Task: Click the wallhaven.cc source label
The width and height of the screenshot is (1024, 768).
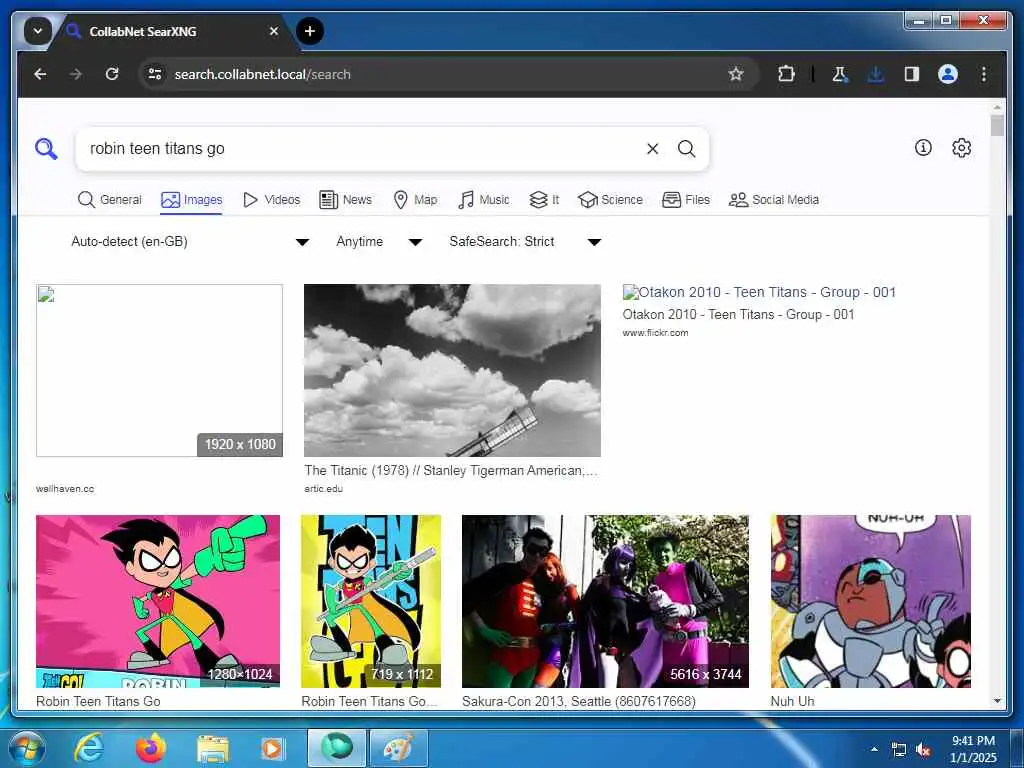Action: coord(65,488)
